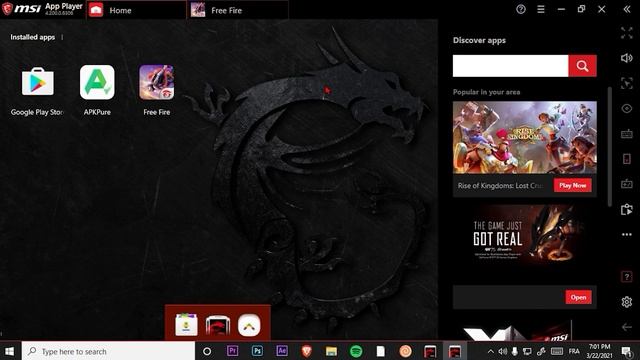This screenshot has width=640, height=360.
Task: Open the red help box icon in sidebar
Action: (627, 277)
